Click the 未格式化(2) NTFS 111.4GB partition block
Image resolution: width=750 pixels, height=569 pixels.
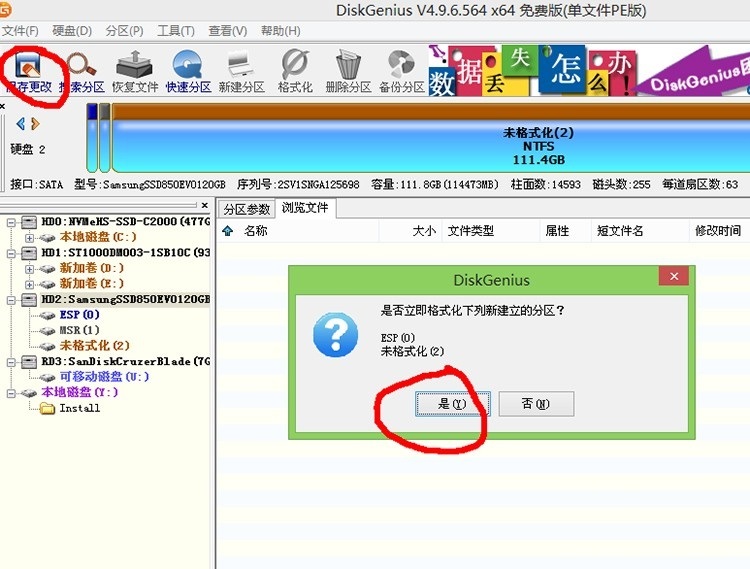click(x=430, y=139)
